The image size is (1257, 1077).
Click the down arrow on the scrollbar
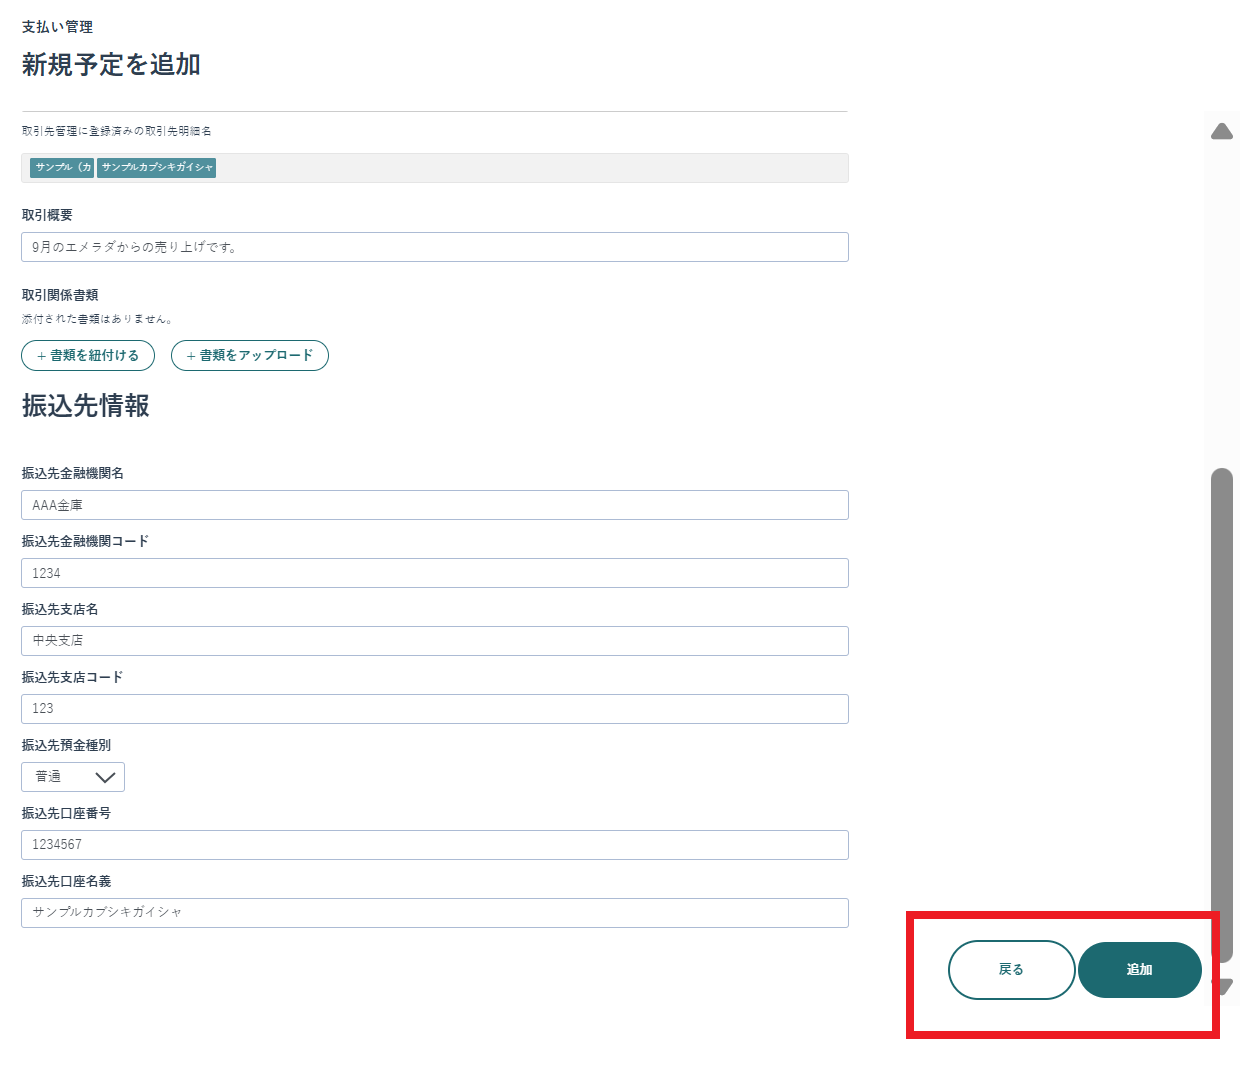[x=1224, y=986]
